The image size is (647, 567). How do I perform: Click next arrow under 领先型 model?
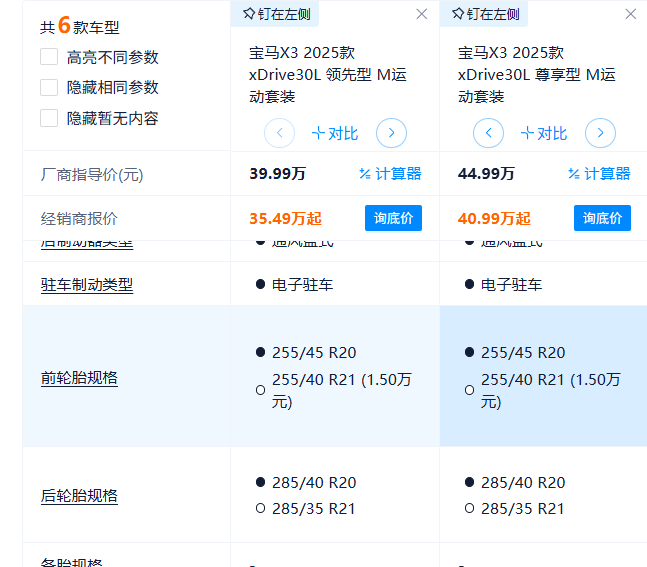(x=391, y=133)
